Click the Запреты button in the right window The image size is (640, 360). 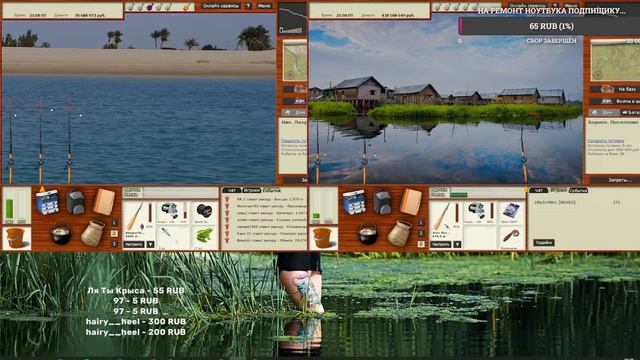(x=615, y=180)
